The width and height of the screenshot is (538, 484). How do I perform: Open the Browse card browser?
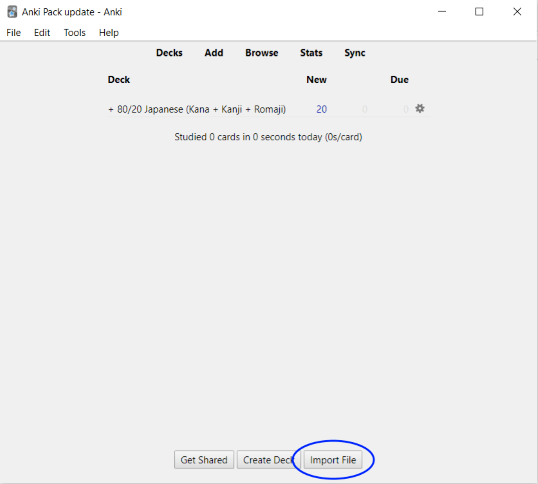click(261, 53)
